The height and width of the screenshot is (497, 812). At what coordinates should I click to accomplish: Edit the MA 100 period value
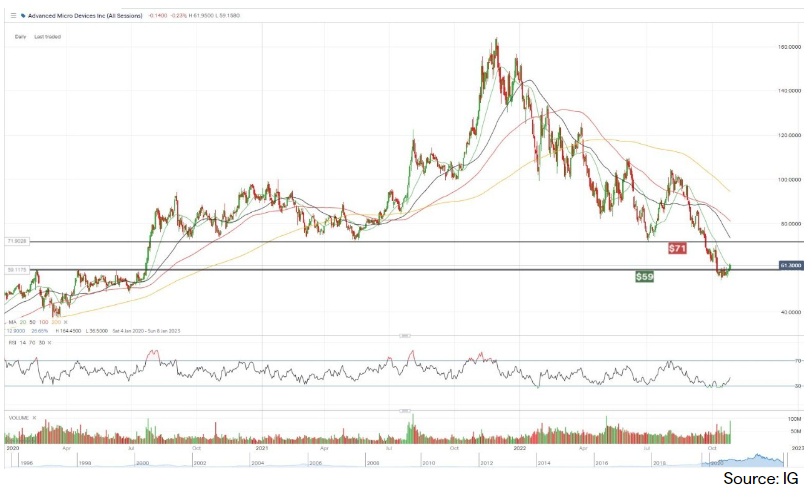[44, 322]
